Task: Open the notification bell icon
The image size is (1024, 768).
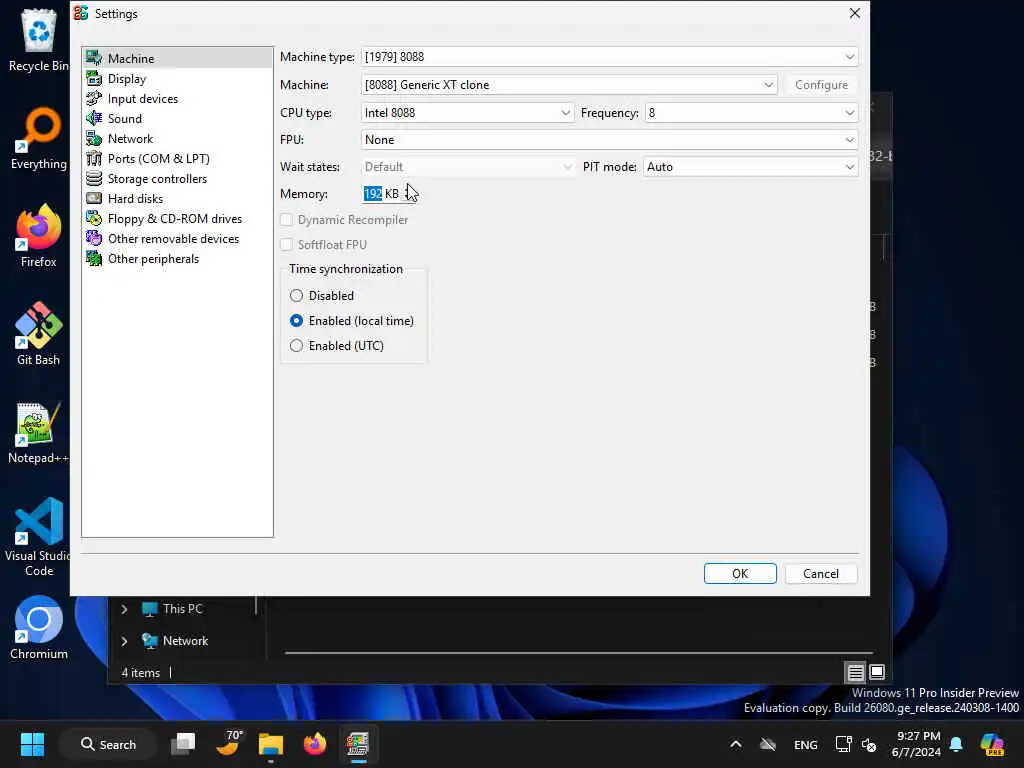Action: (956, 744)
